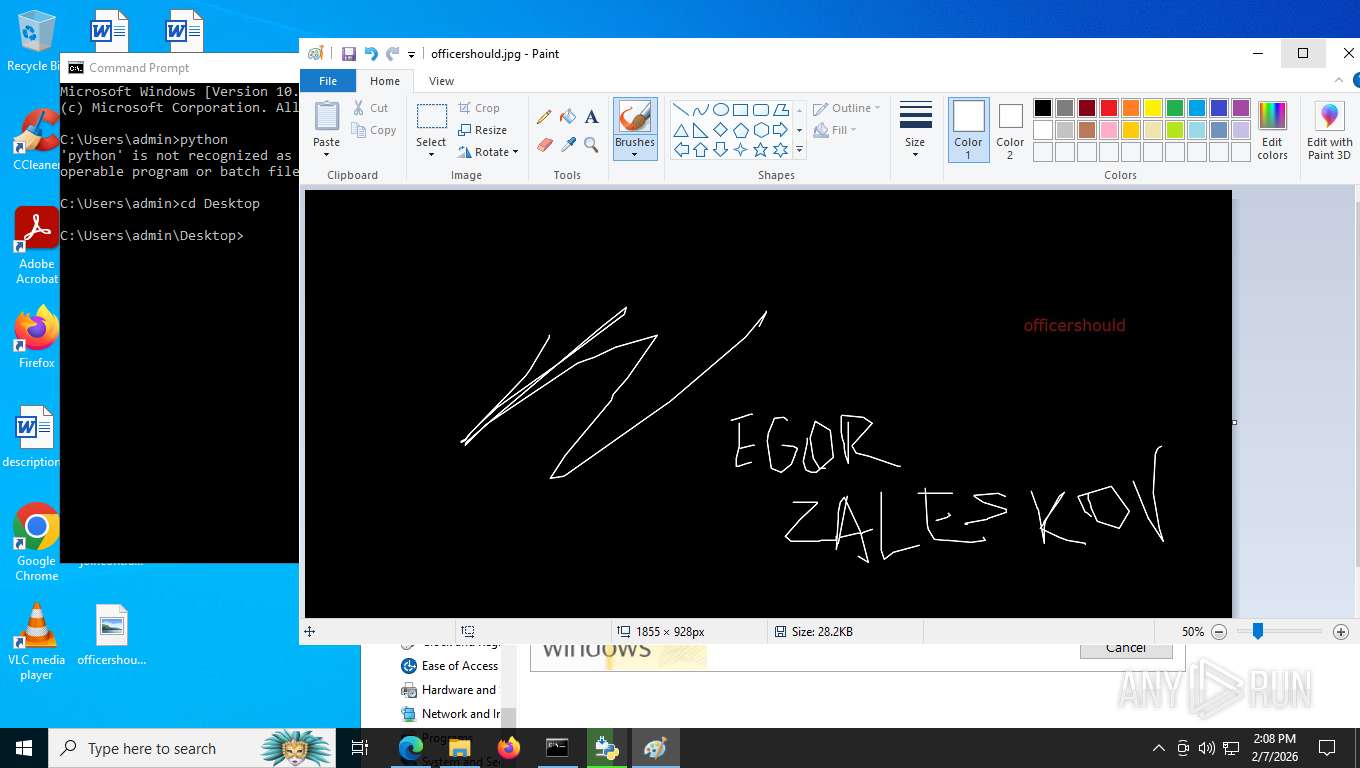Image resolution: width=1360 pixels, height=768 pixels.
Task: Open the Rotate dropdown menu
Action: tap(489, 152)
